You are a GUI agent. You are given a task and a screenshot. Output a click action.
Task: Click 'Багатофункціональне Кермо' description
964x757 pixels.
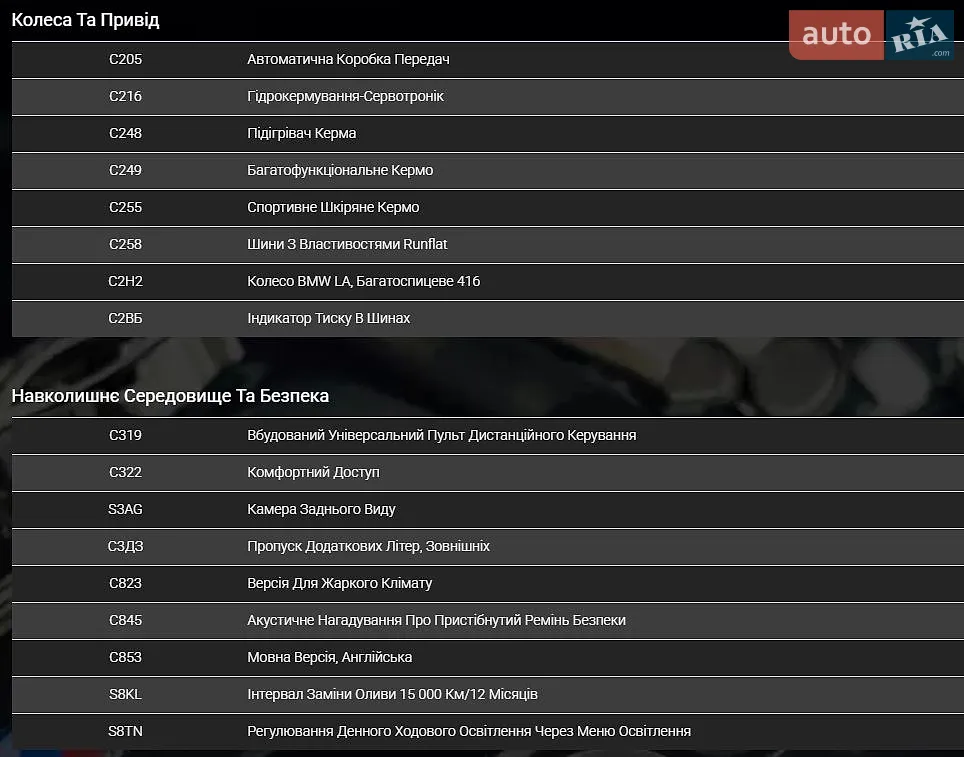click(x=340, y=170)
